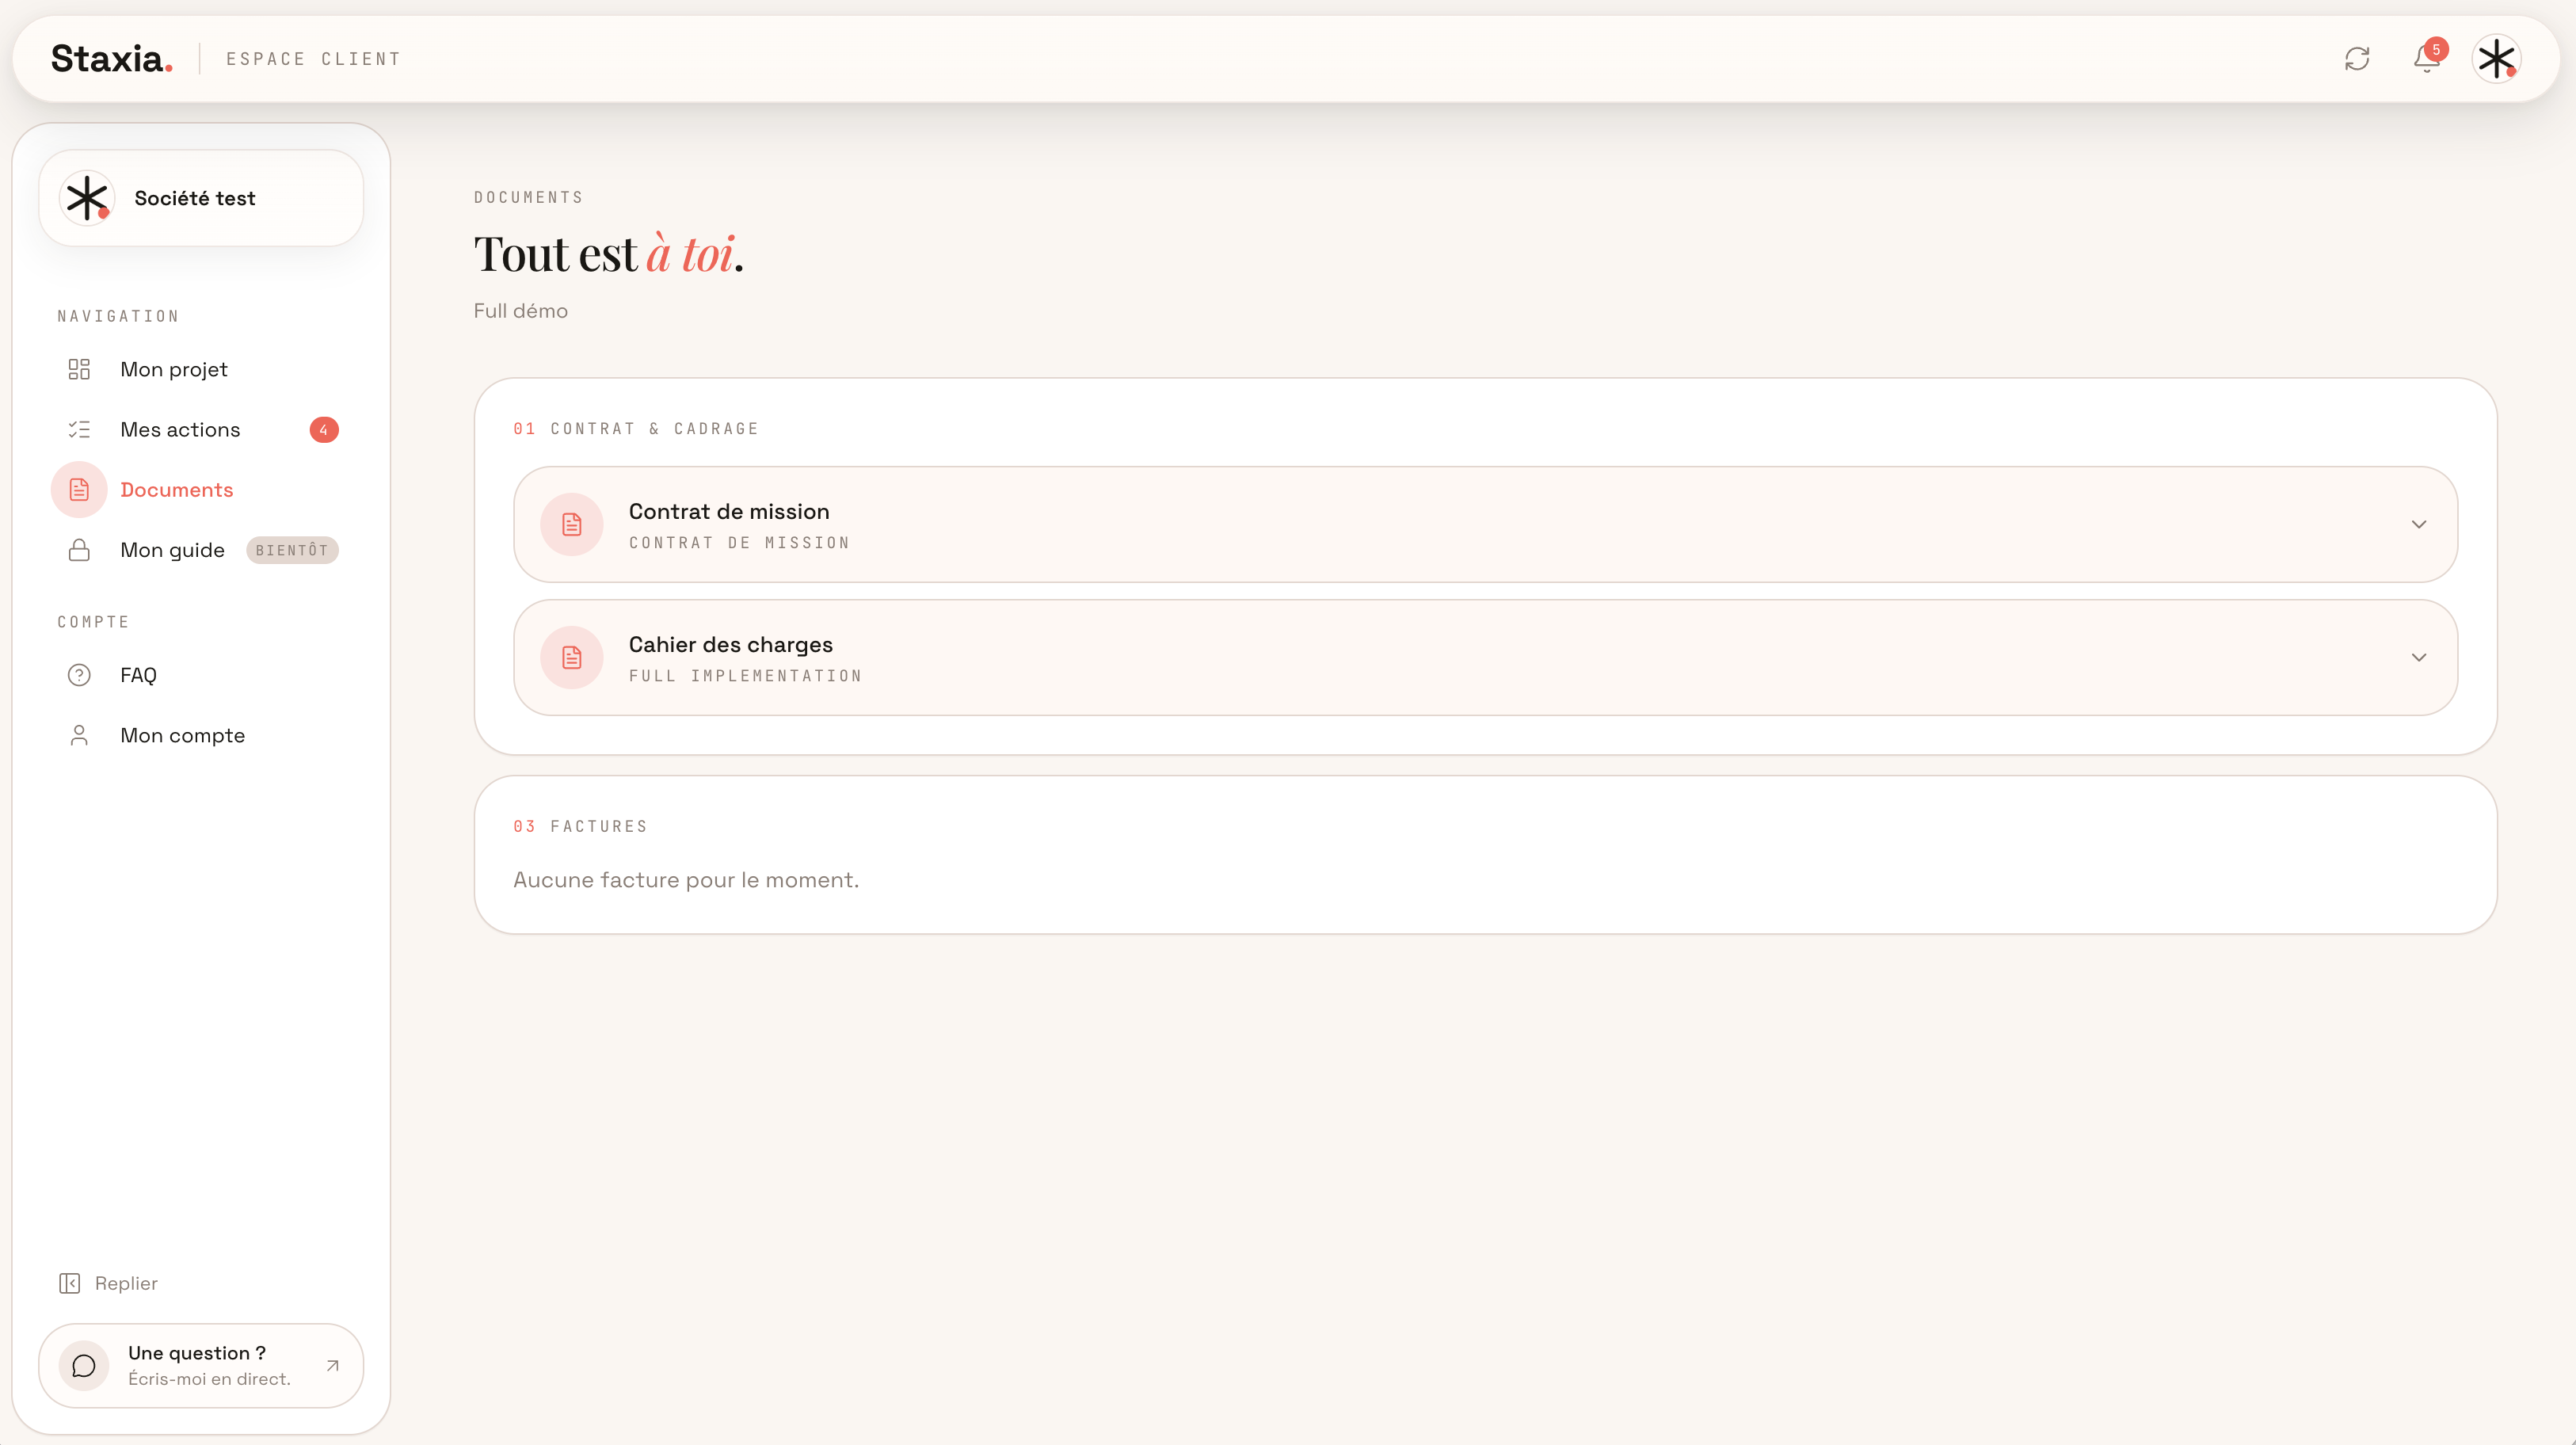Go to Mon projet
2576x1445 pixels.
(x=201, y=369)
